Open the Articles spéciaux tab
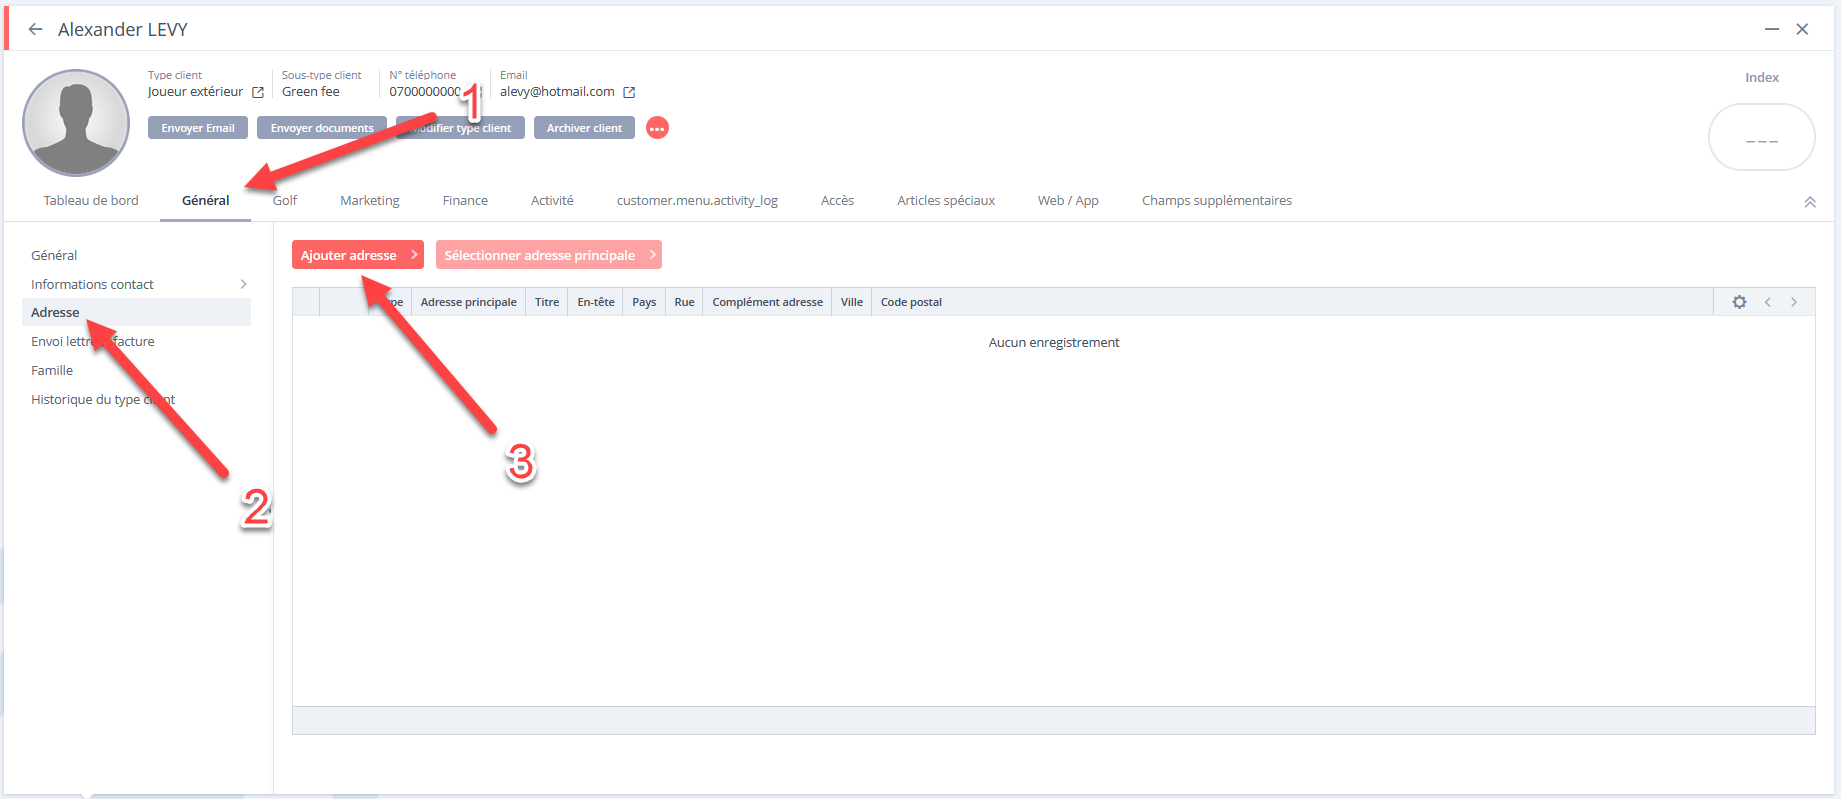1841x799 pixels. click(x=946, y=201)
